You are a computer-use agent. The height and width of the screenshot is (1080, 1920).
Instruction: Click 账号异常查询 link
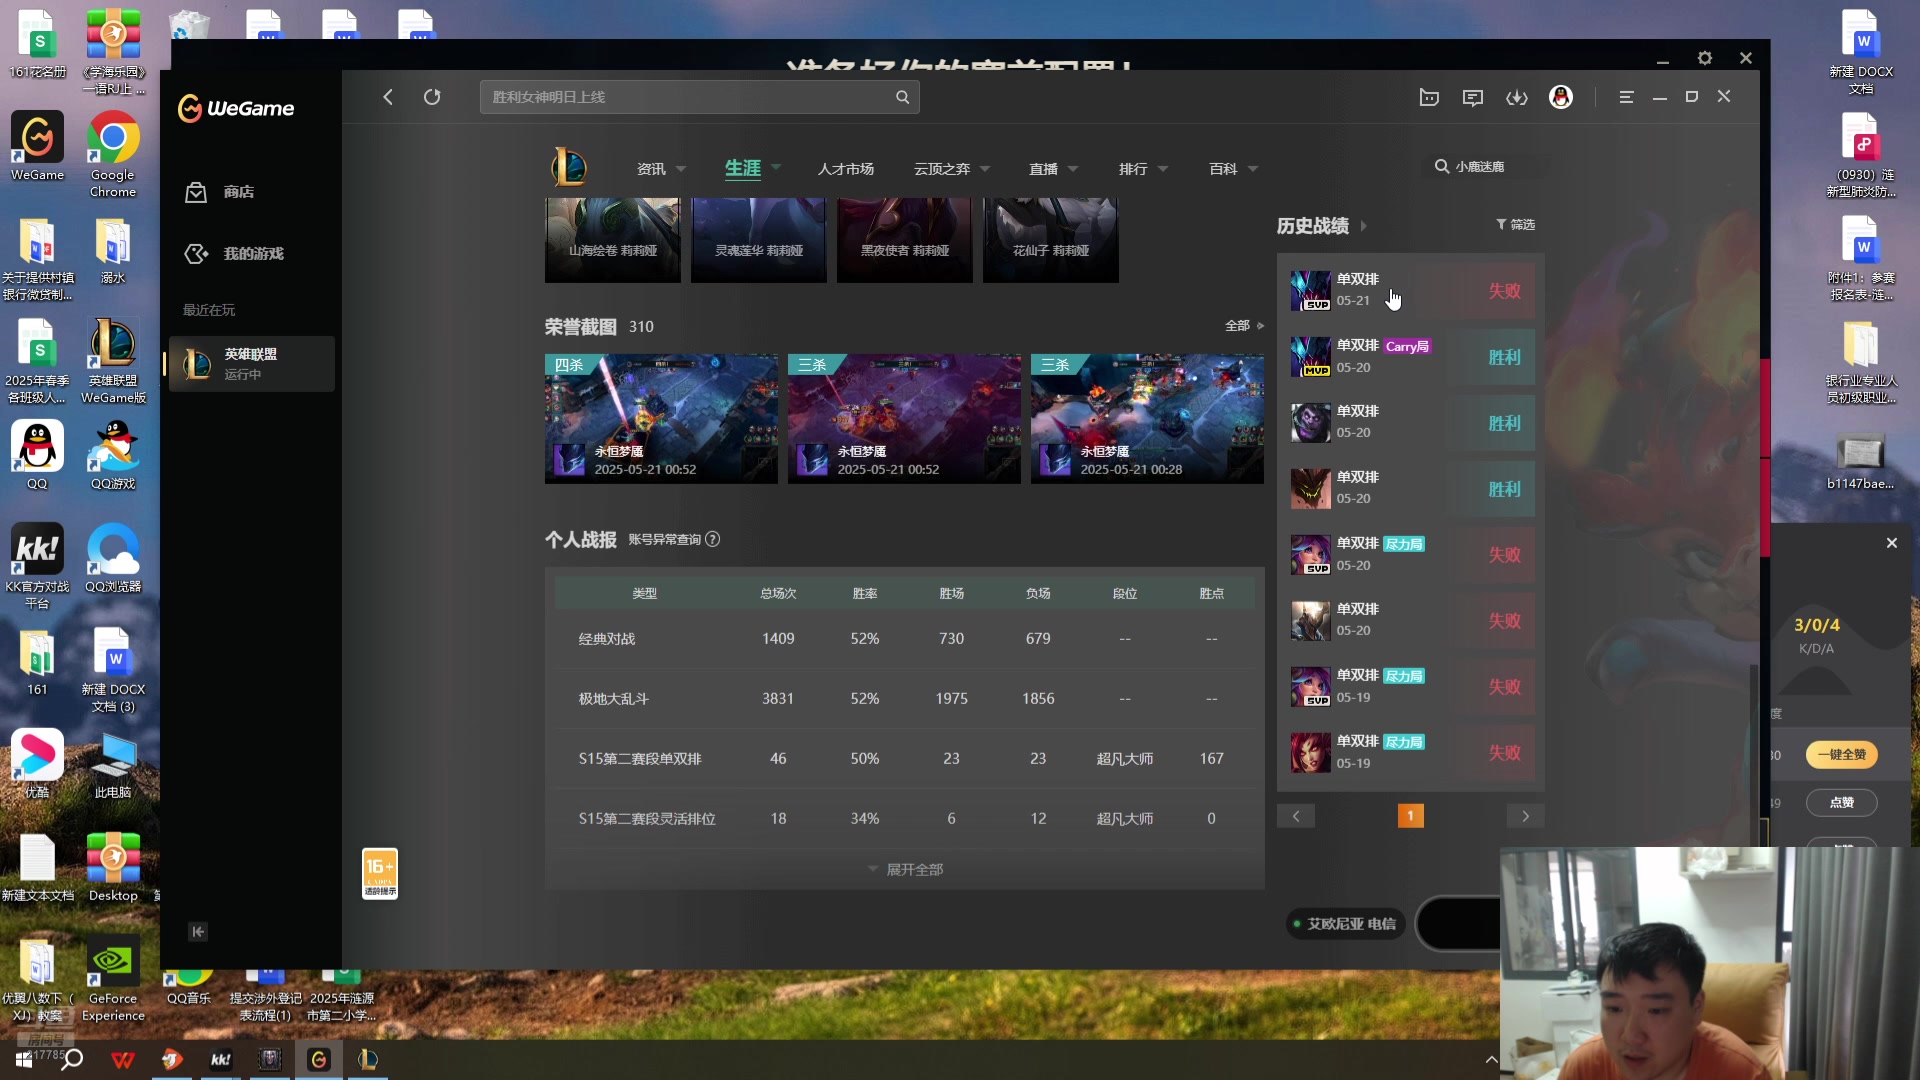tap(664, 540)
